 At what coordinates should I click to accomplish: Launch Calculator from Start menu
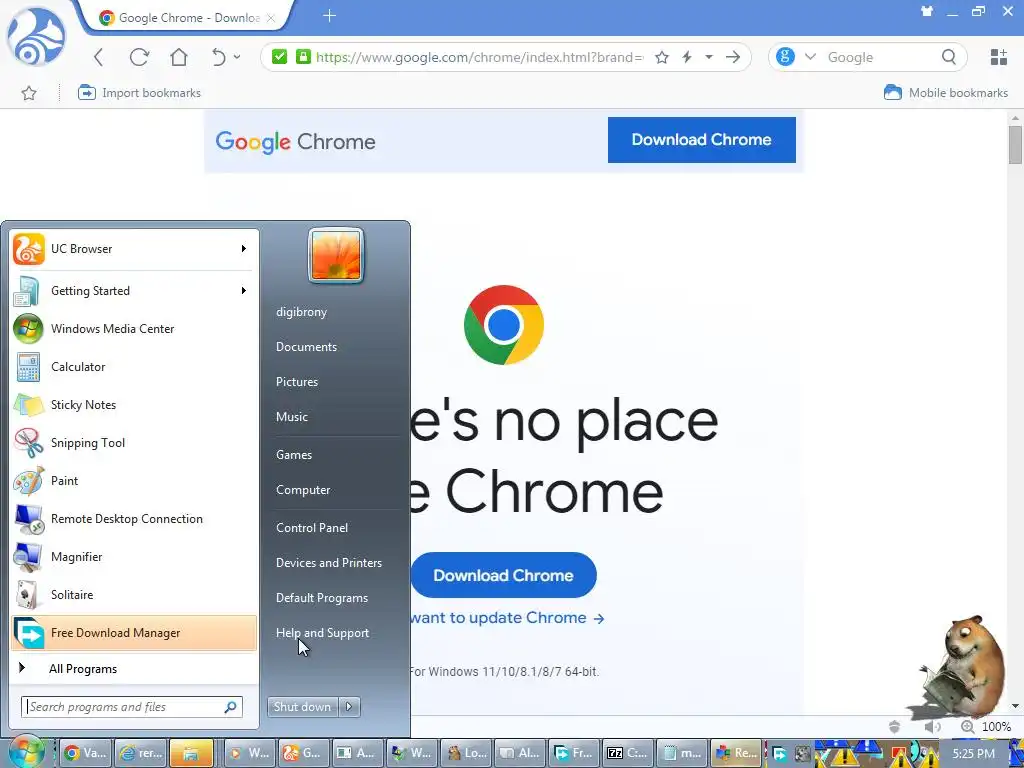[134, 366]
